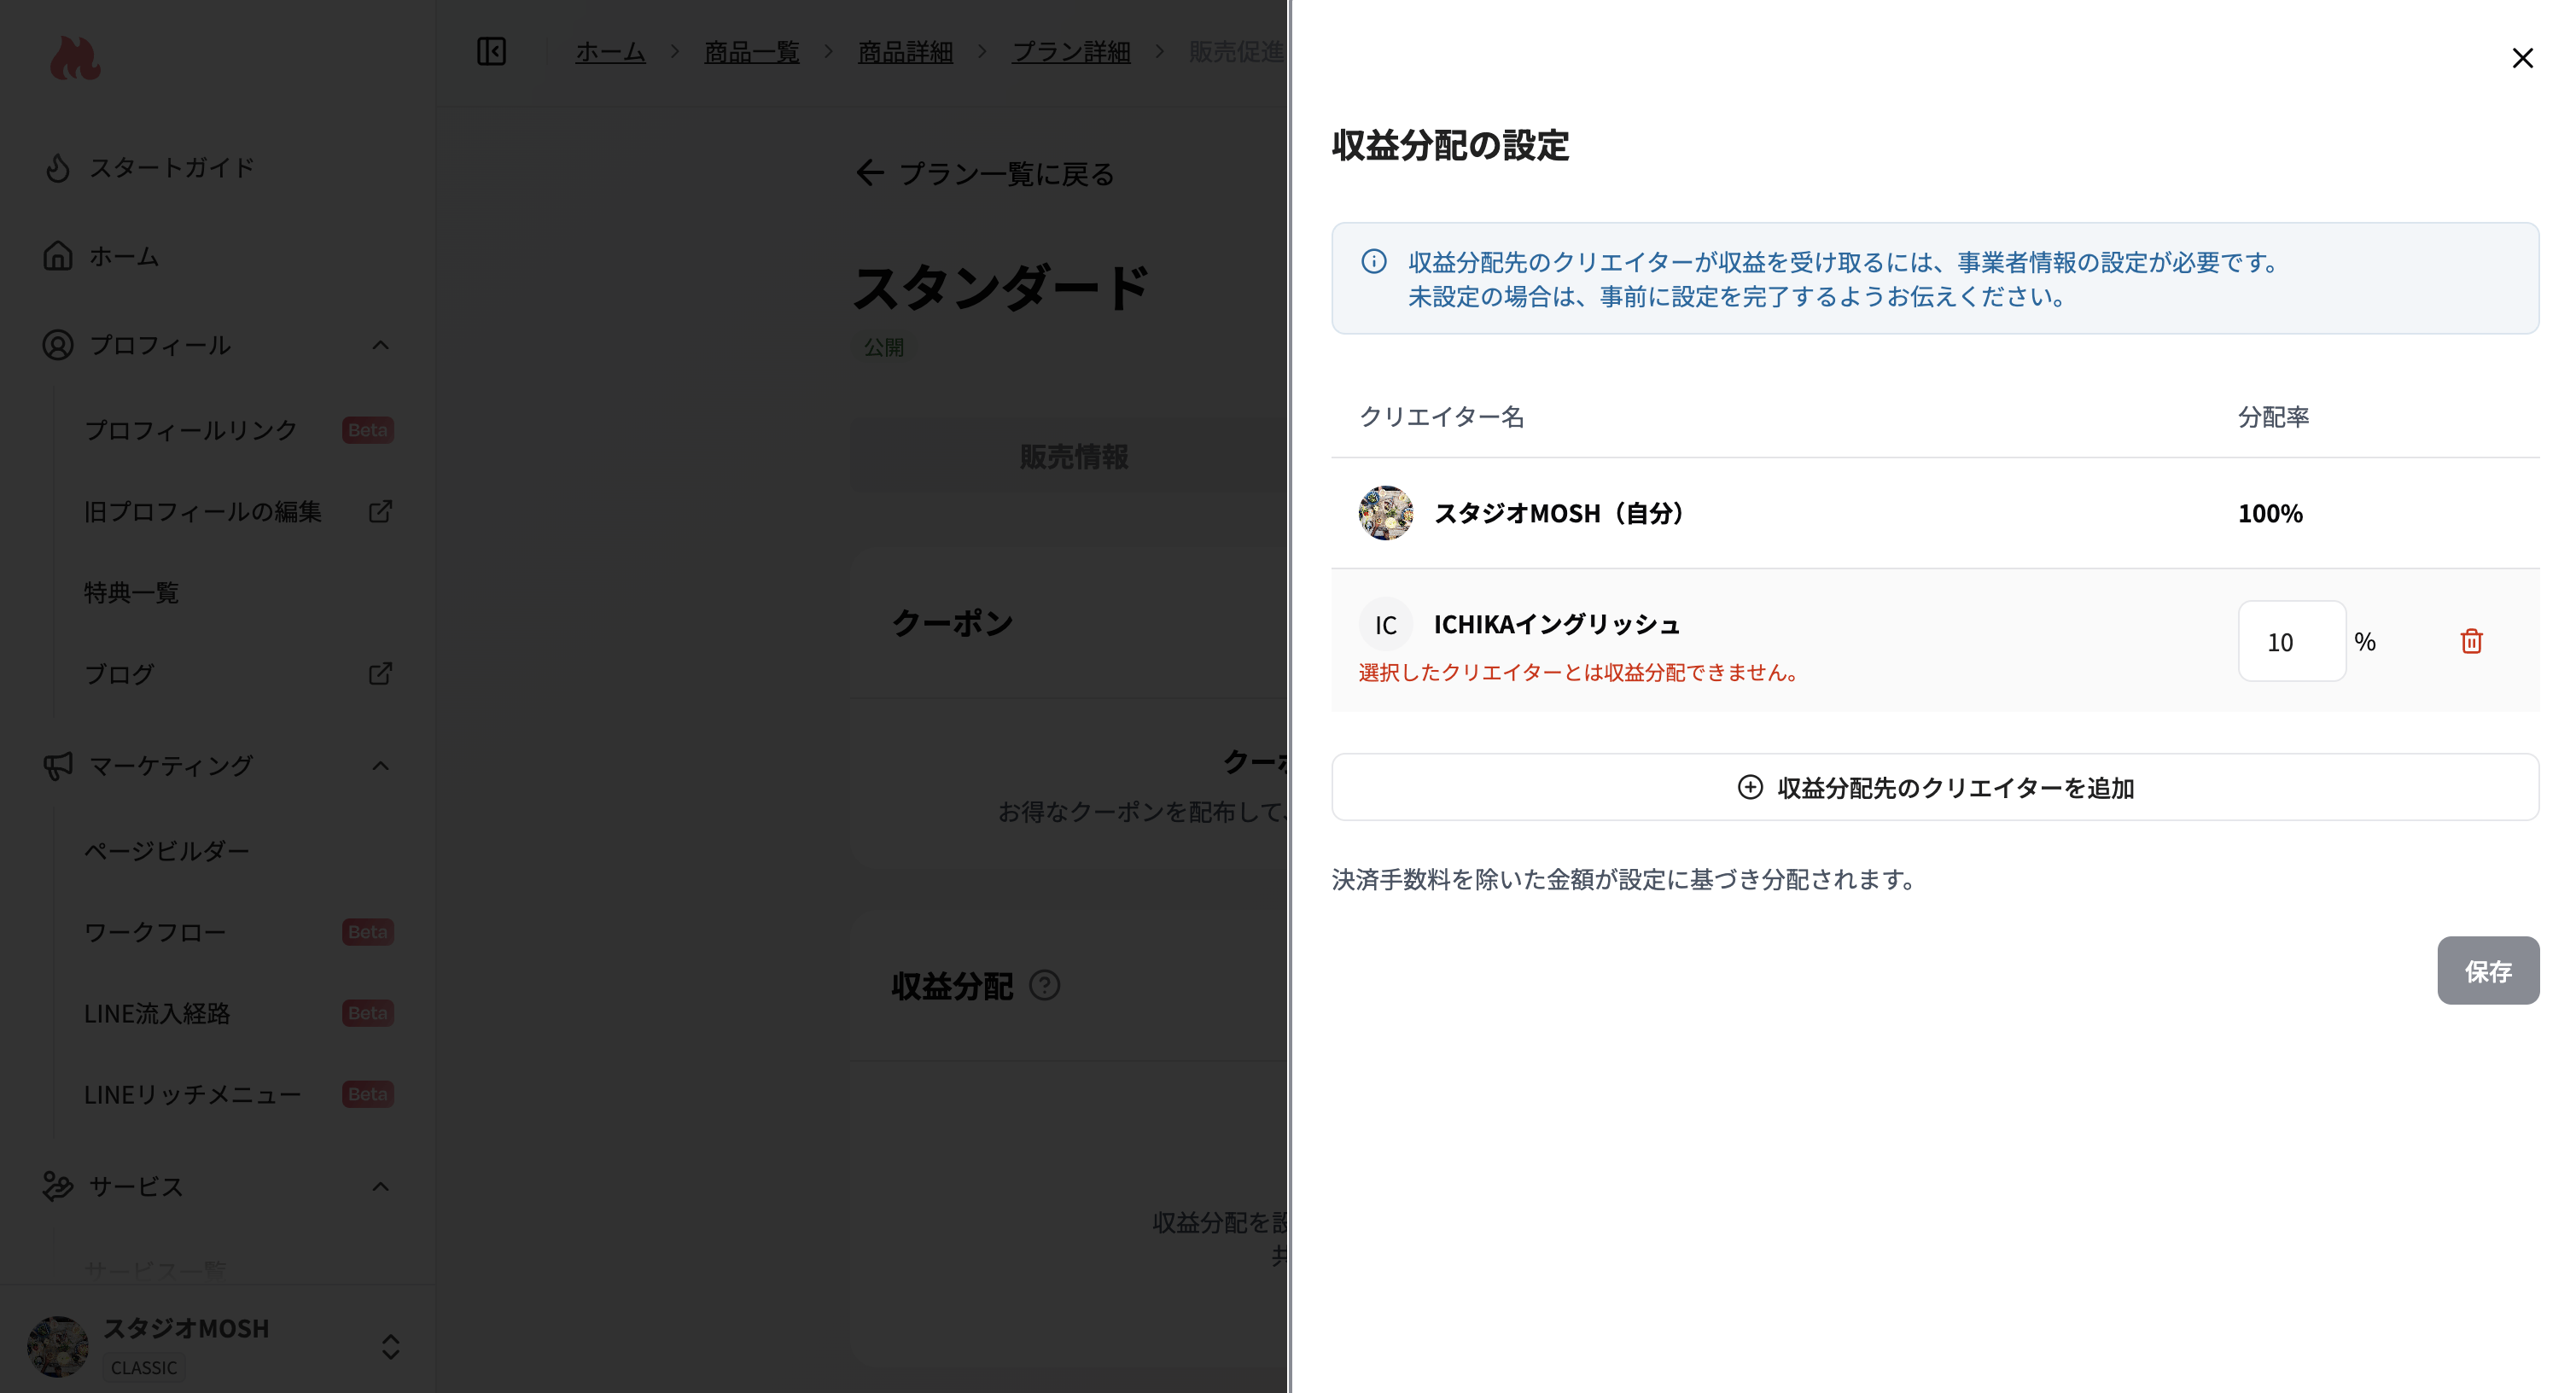Click the ICHIKAイングリッシュ creator name
Viewport: 2576px width, 1393px height.
click(1557, 624)
